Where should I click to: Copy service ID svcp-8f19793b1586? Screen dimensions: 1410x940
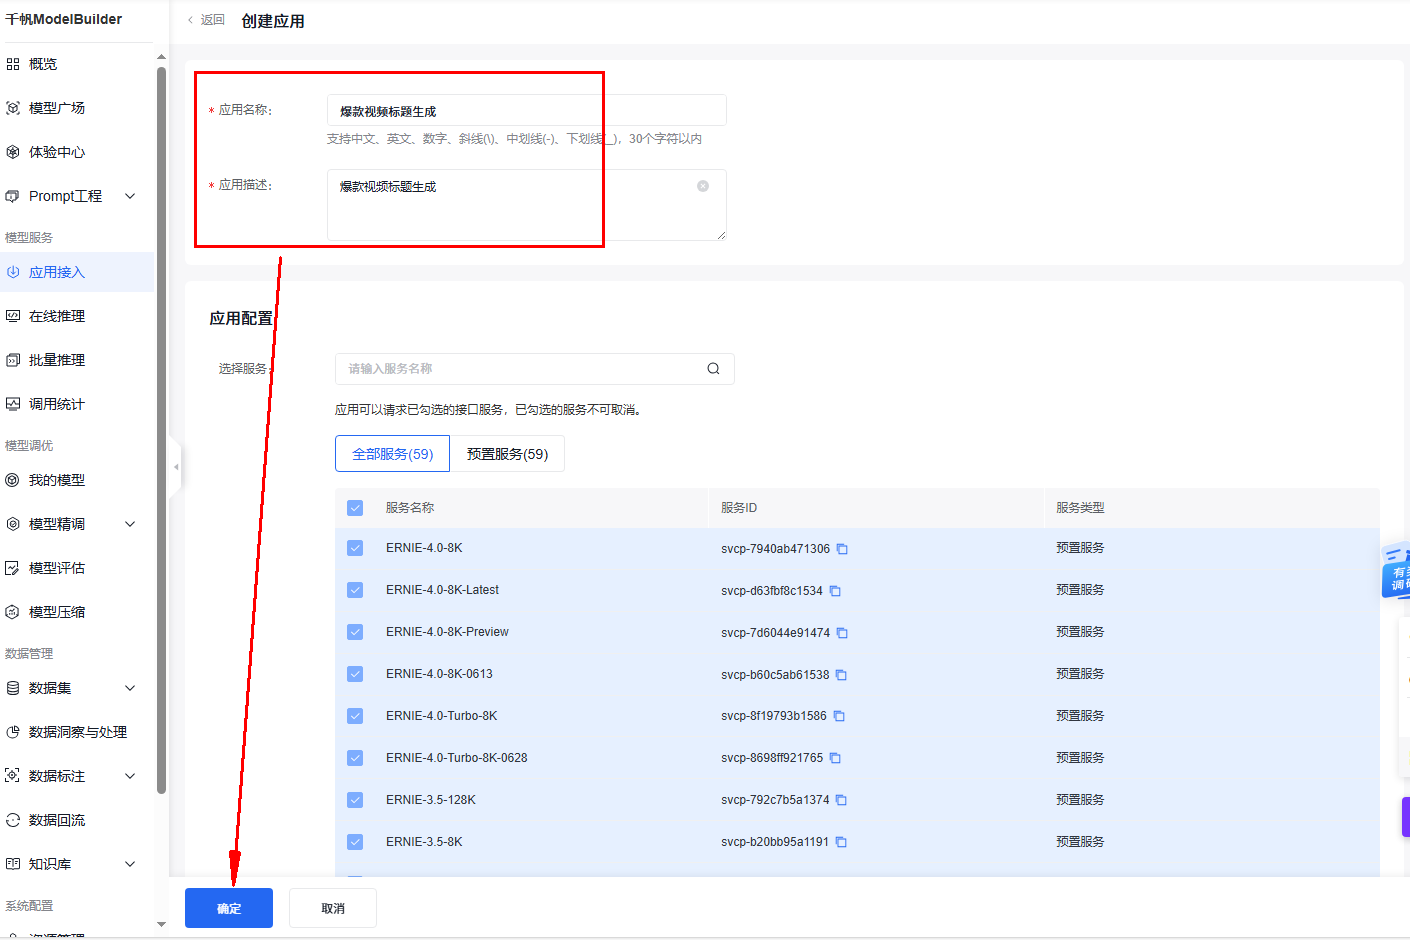click(839, 716)
